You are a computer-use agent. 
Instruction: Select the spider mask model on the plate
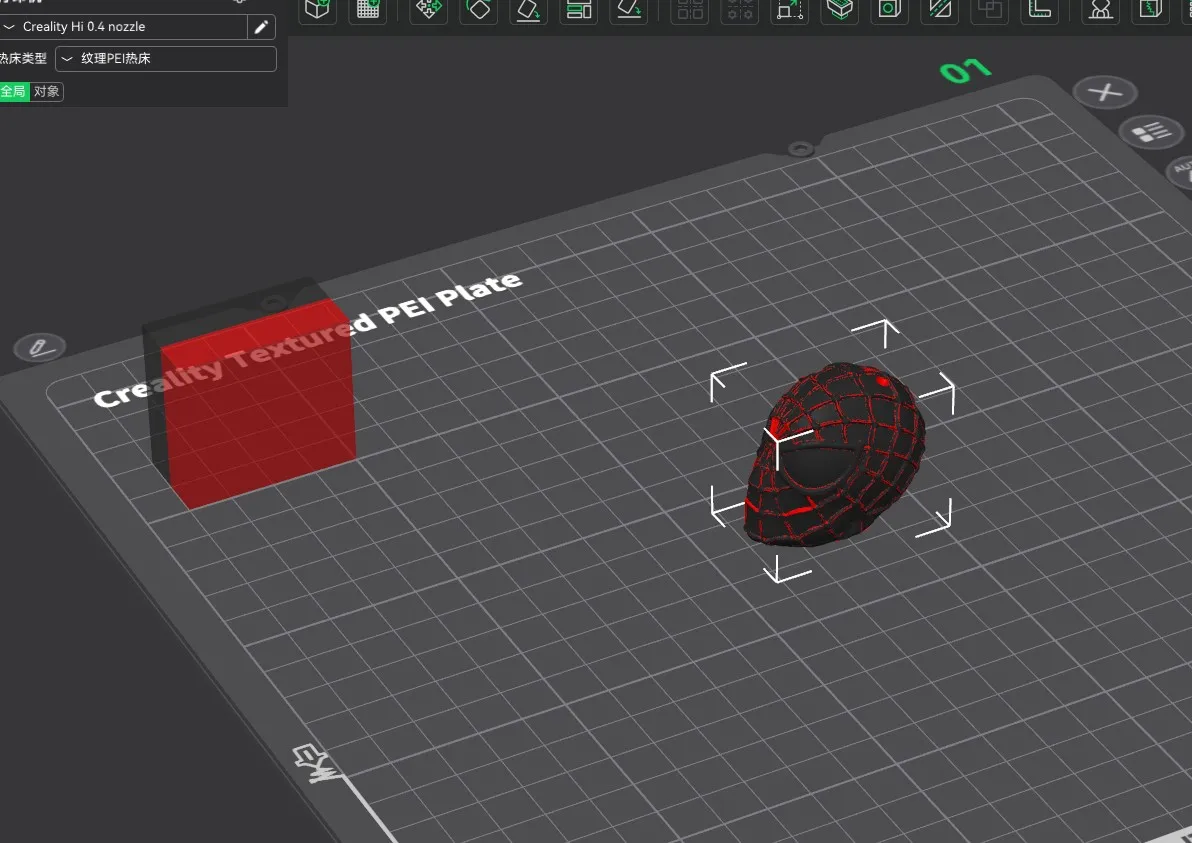(836, 456)
